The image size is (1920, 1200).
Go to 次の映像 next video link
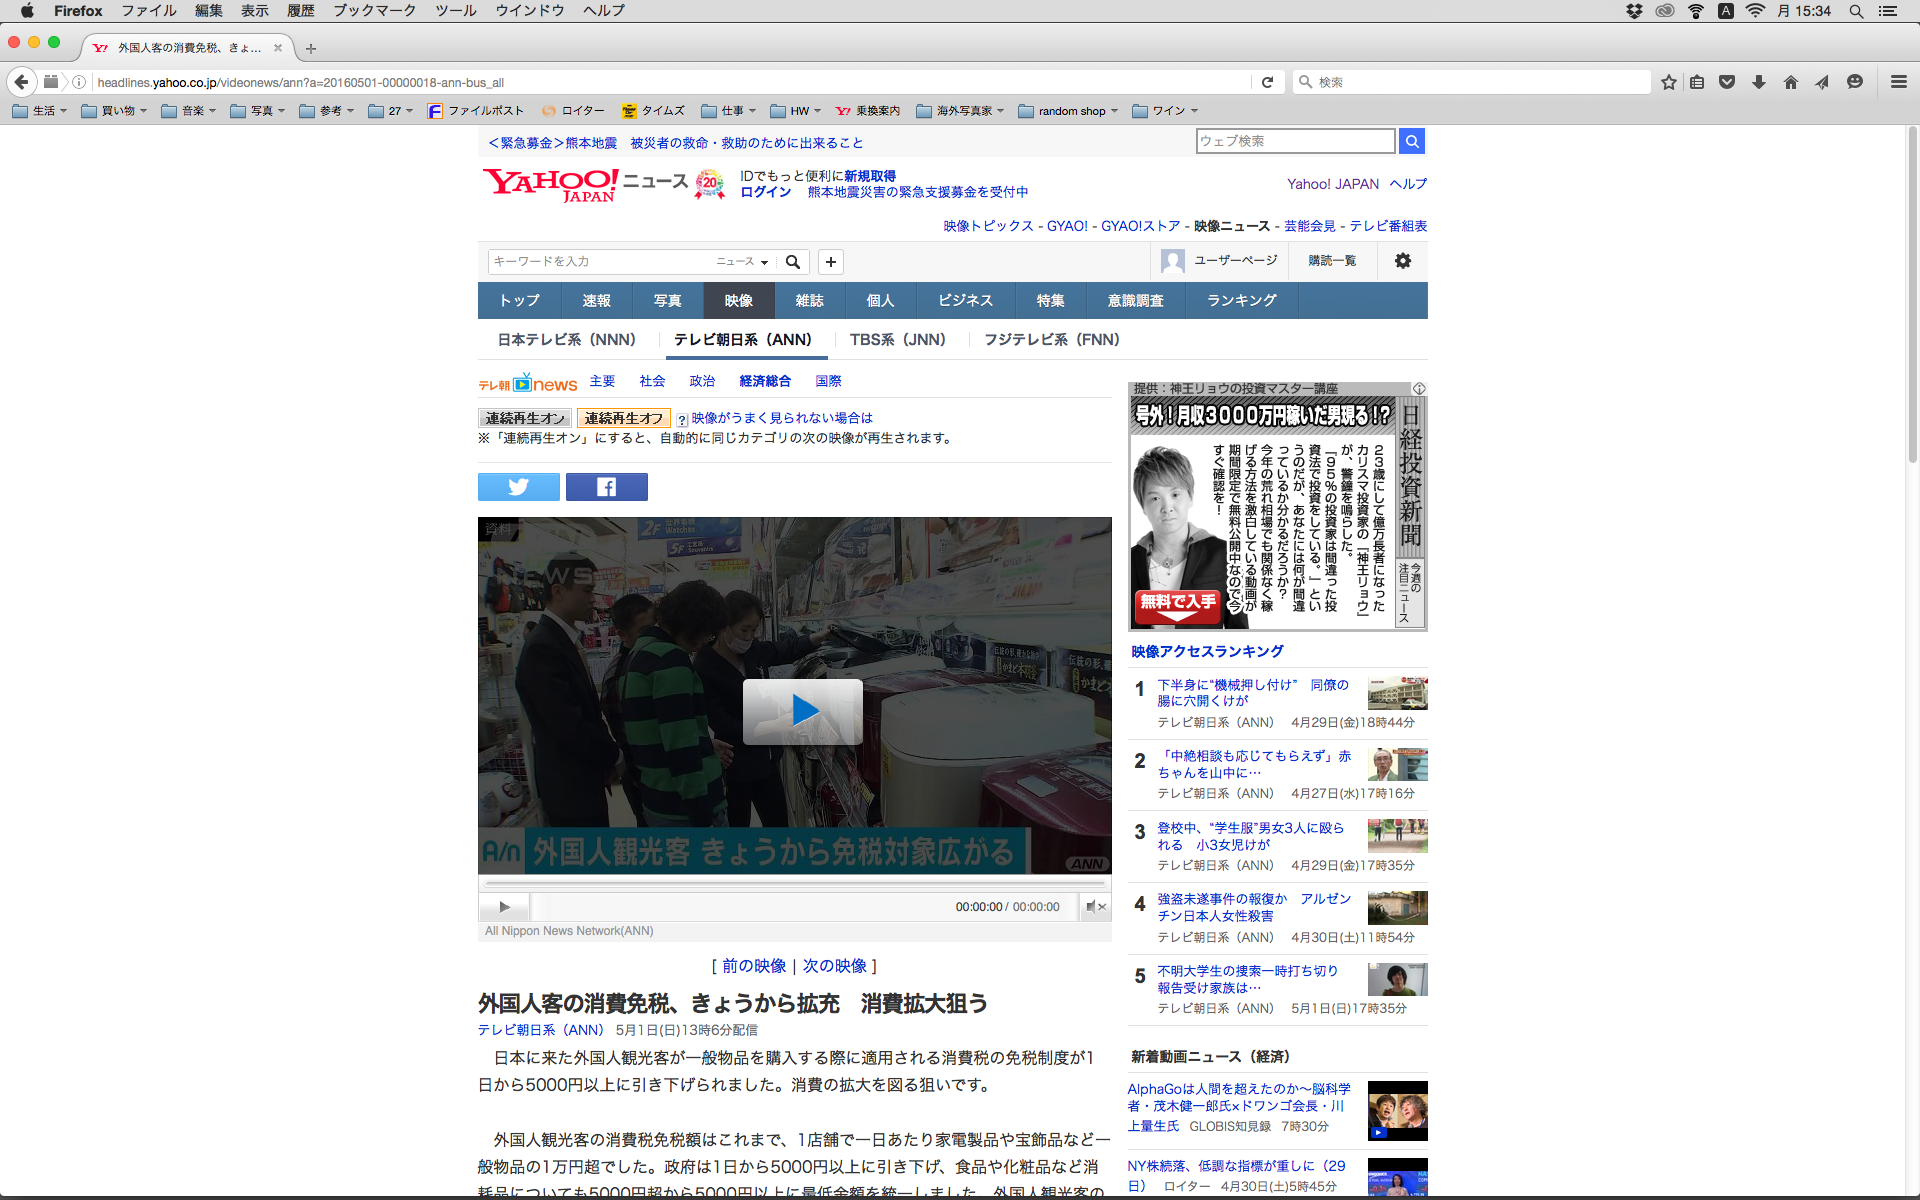tap(834, 966)
